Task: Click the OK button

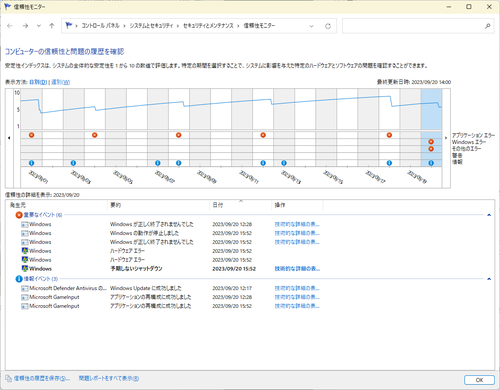Action: coord(479,380)
